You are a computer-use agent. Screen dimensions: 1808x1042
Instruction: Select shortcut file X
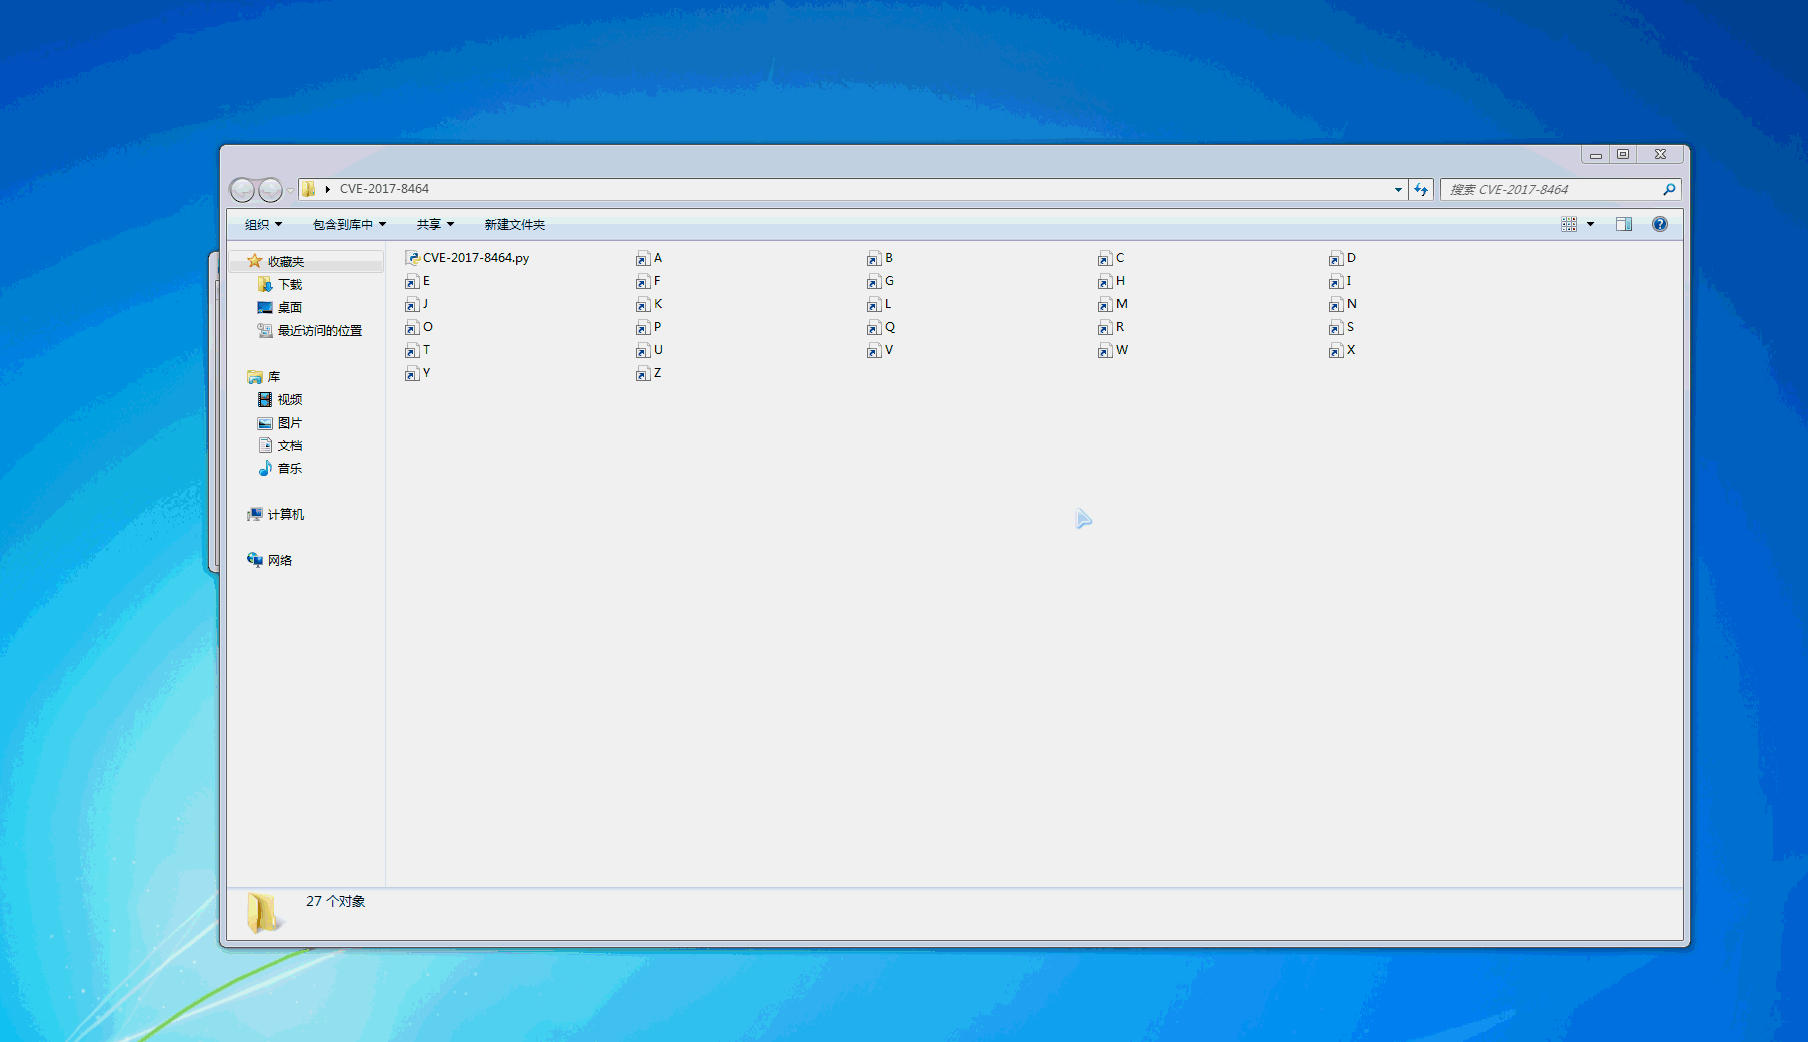(x=1342, y=350)
